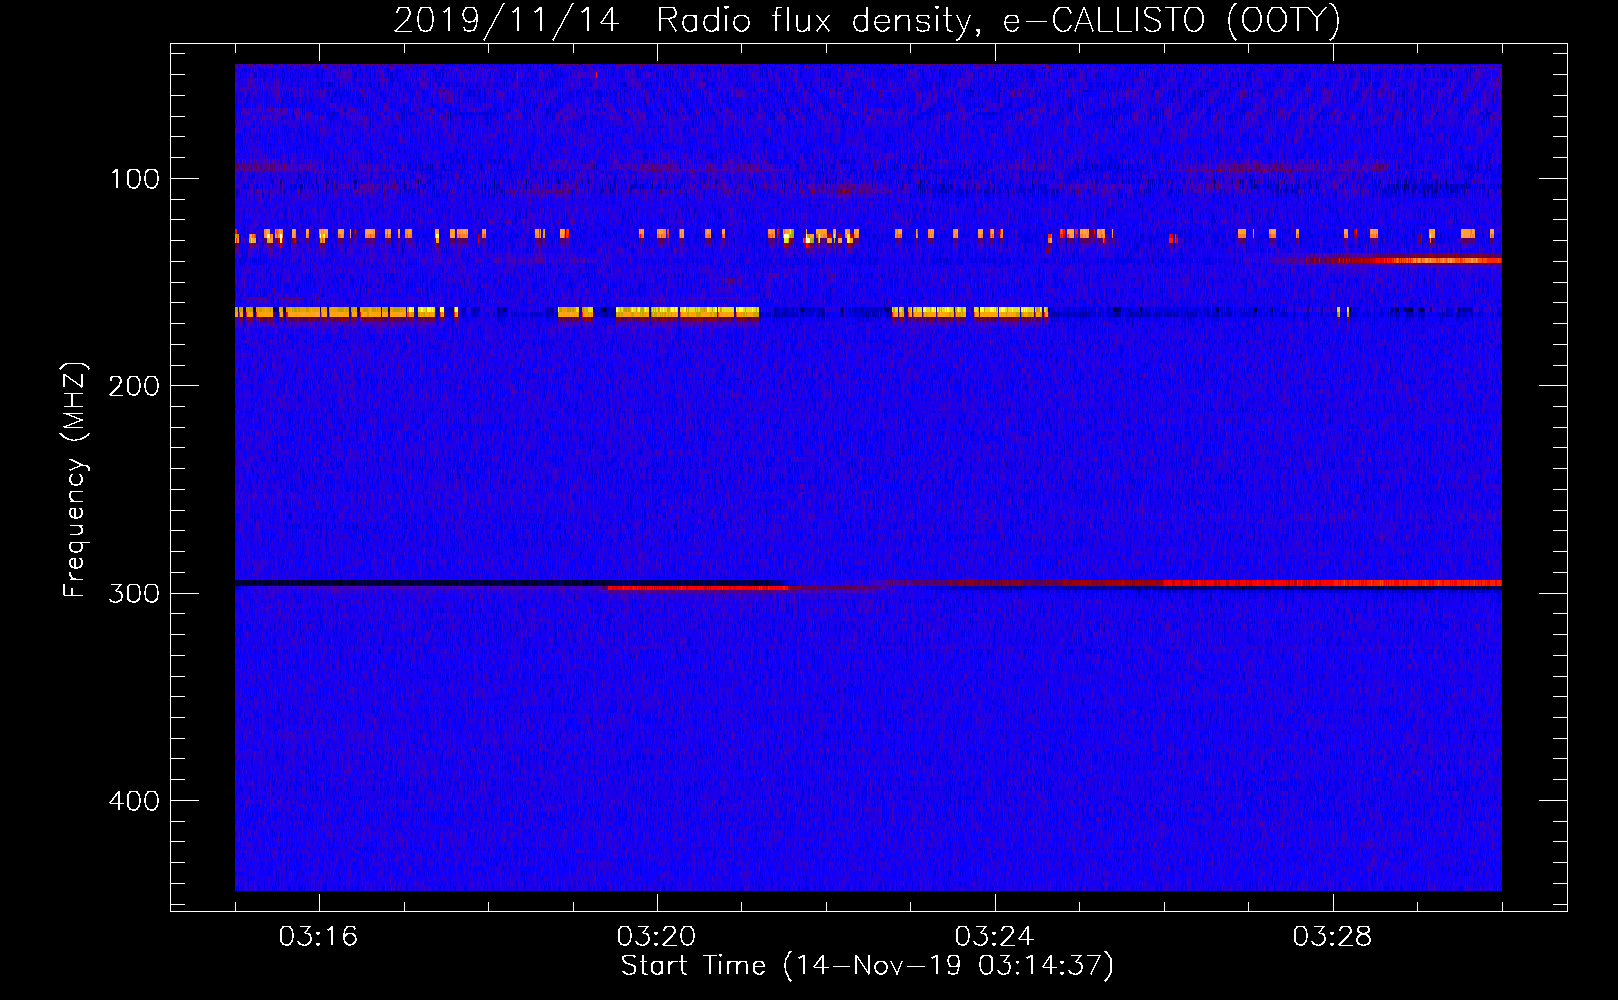Click the 'Frequency (MHZ)' y-axis label
The image size is (1618, 1000).
click(75, 480)
